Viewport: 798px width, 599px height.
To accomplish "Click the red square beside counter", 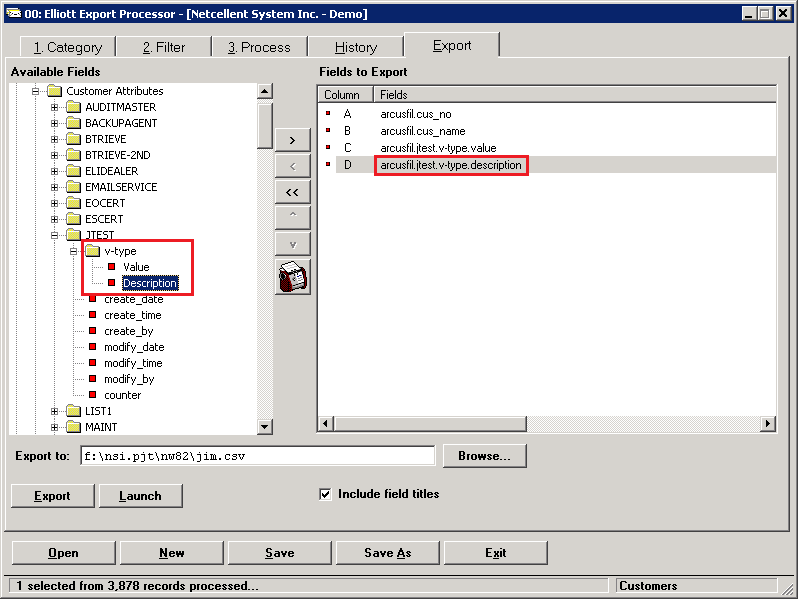I will (93, 394).
